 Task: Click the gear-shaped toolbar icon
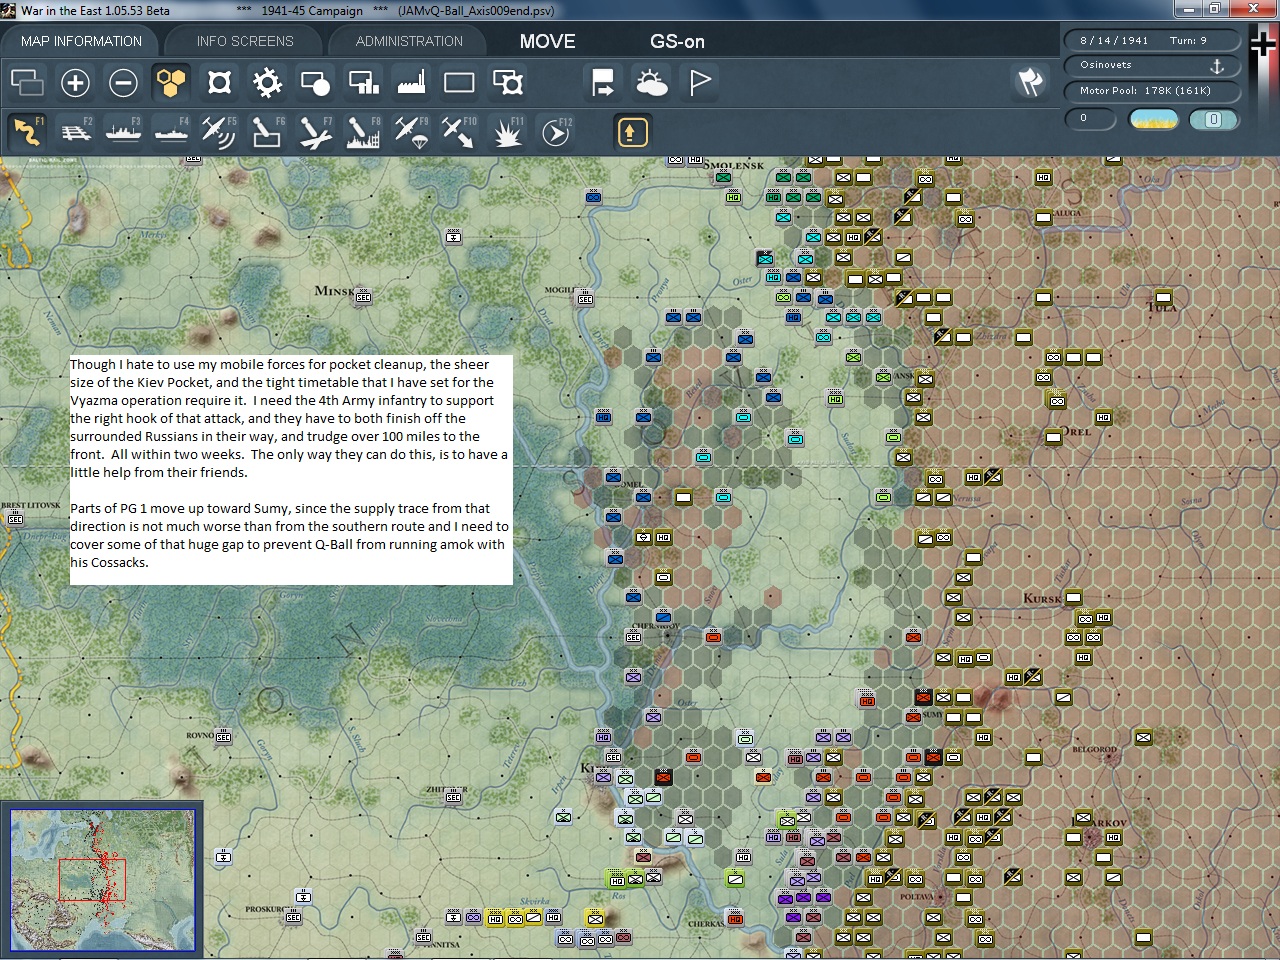coord(267,82)
